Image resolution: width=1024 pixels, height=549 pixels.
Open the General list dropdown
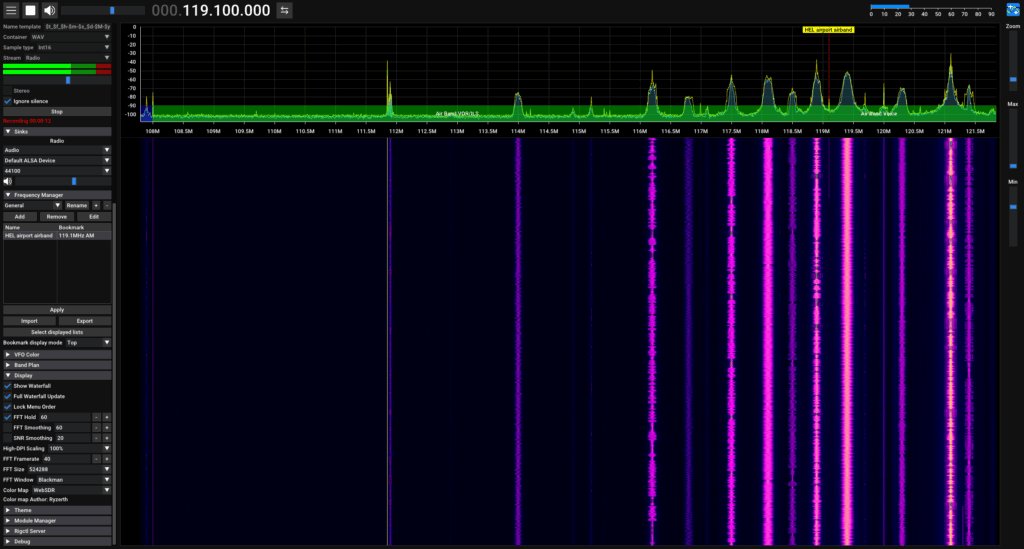pyautogui.click(x=32, y=206)
